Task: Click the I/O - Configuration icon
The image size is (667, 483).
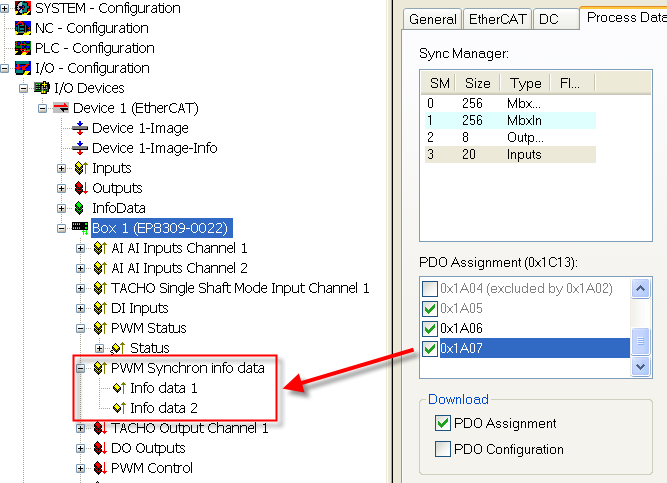Action: pyautogui.click(x=23, y=68)
